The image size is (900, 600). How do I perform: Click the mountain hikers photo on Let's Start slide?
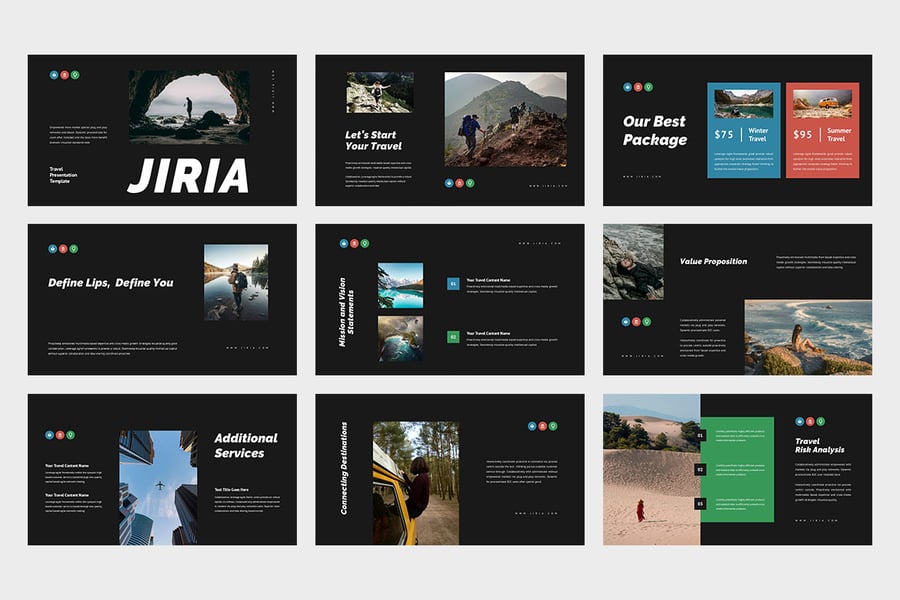tap(505, 118)
